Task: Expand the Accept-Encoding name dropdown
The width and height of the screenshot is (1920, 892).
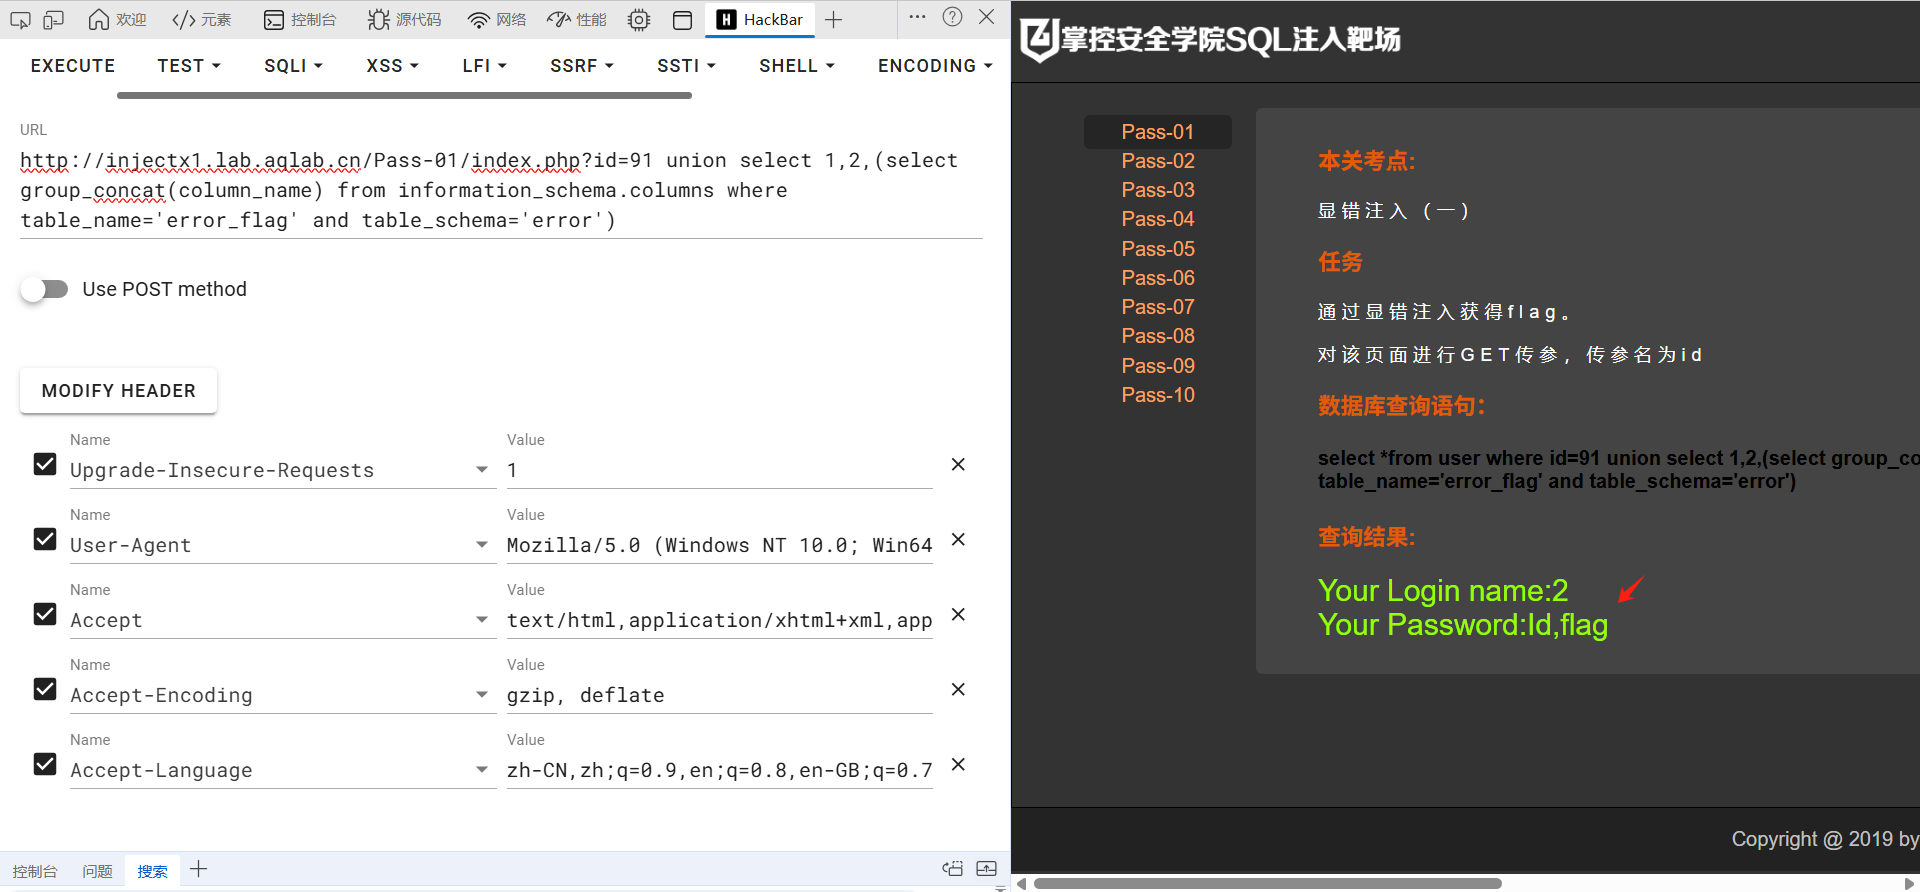Action: (x=482, y=695)
